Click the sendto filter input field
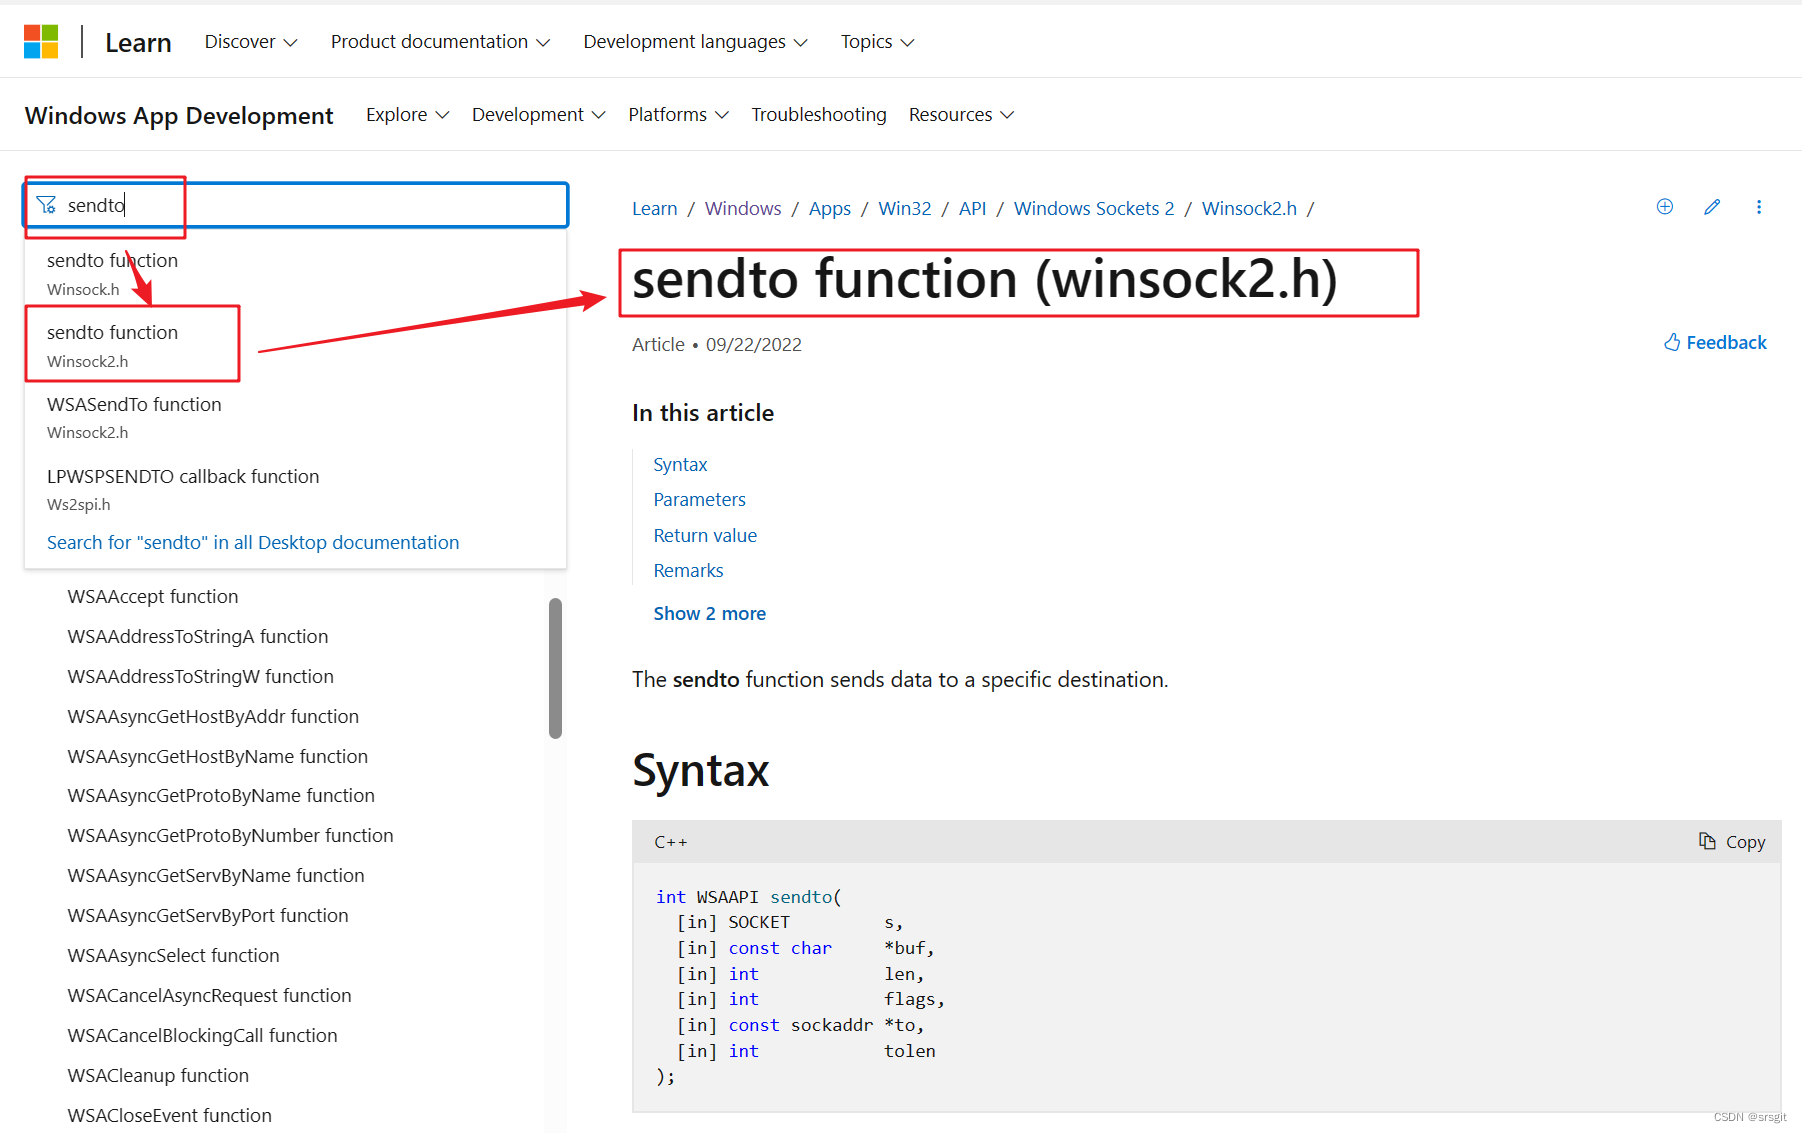This screenshot has height=1133, width=1802. point(297,205)
